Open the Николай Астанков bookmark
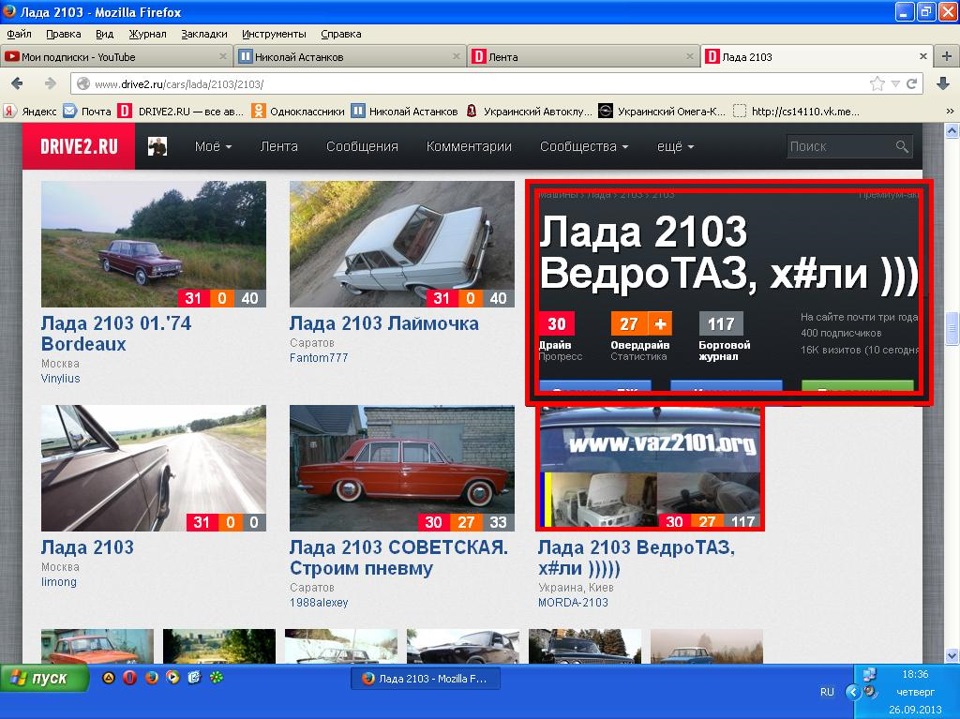 point(405,111)
